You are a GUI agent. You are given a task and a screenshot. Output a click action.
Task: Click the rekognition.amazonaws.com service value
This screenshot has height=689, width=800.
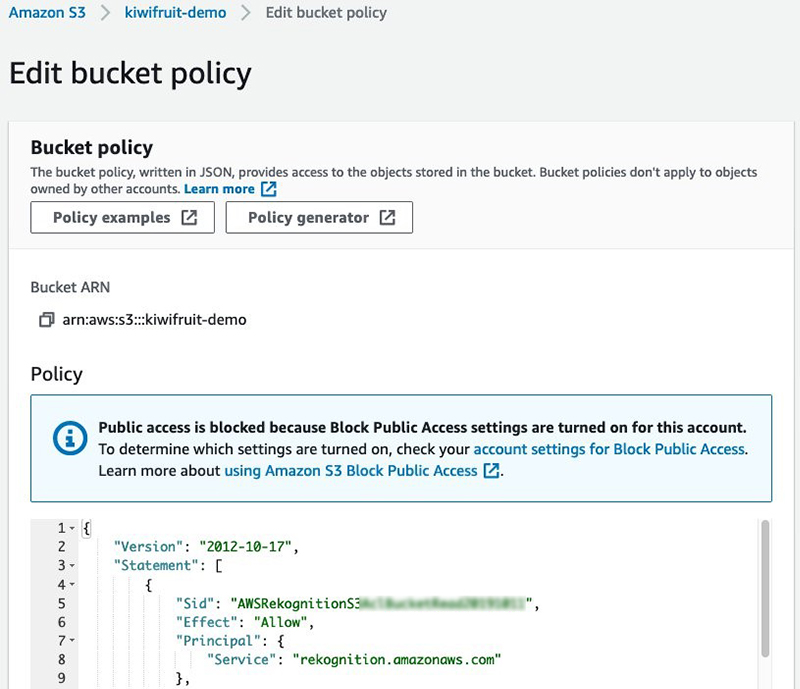[x=397, y=659]
